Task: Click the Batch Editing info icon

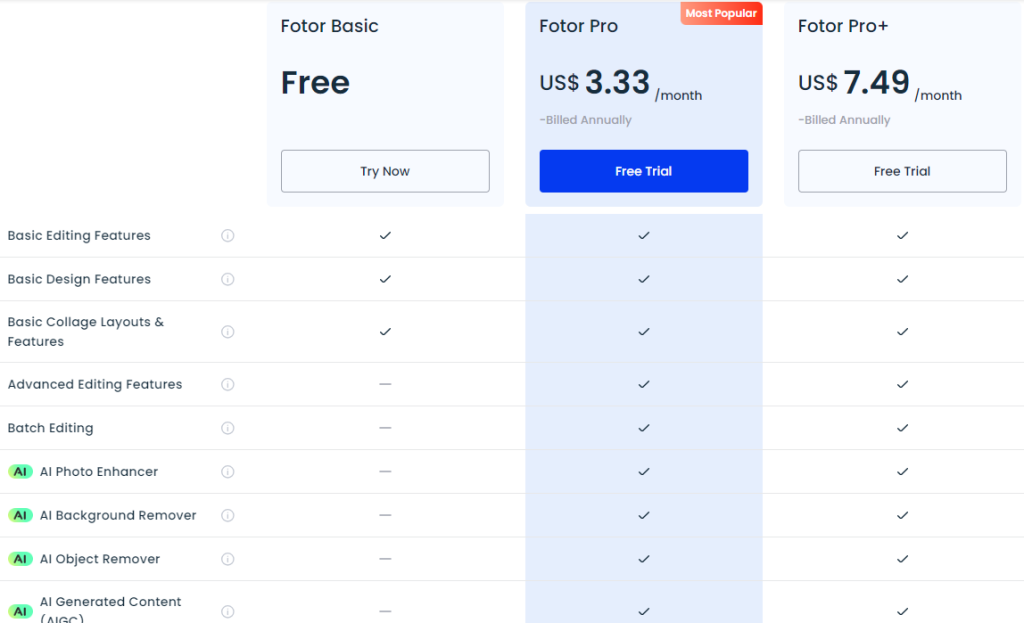Action: (x=227, y=427)
